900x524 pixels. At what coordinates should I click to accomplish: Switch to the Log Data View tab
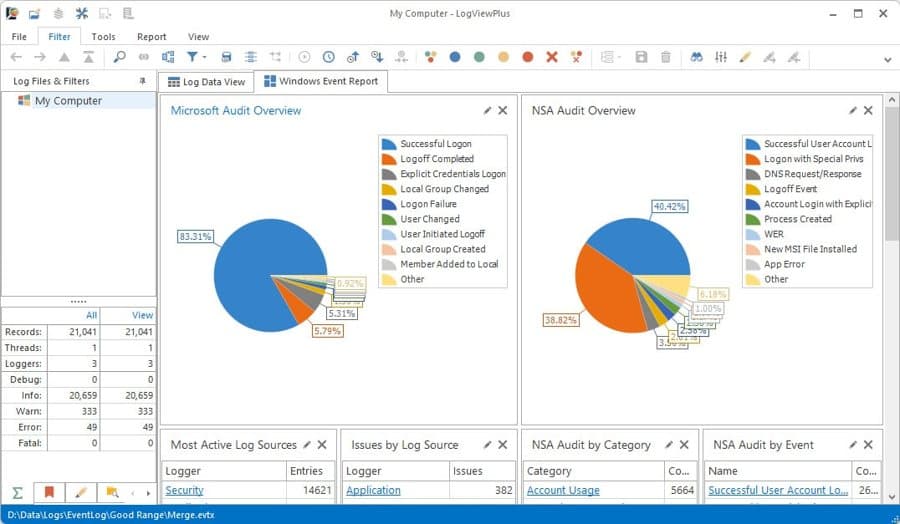(206, 82)
